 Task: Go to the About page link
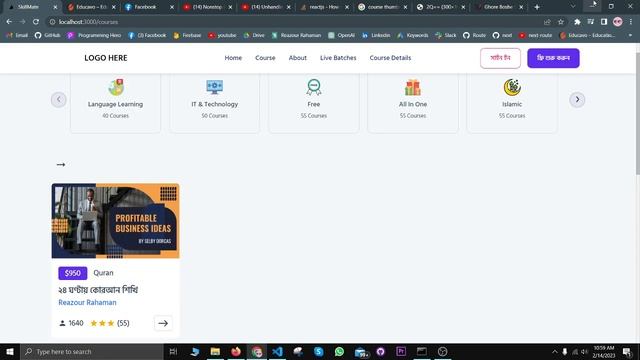coord(298,58)
